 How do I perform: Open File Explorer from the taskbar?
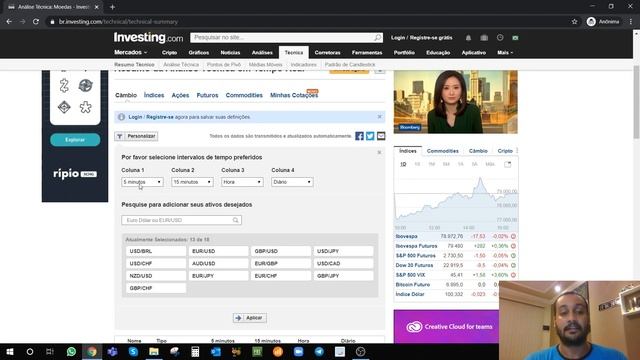pos(153,351)
